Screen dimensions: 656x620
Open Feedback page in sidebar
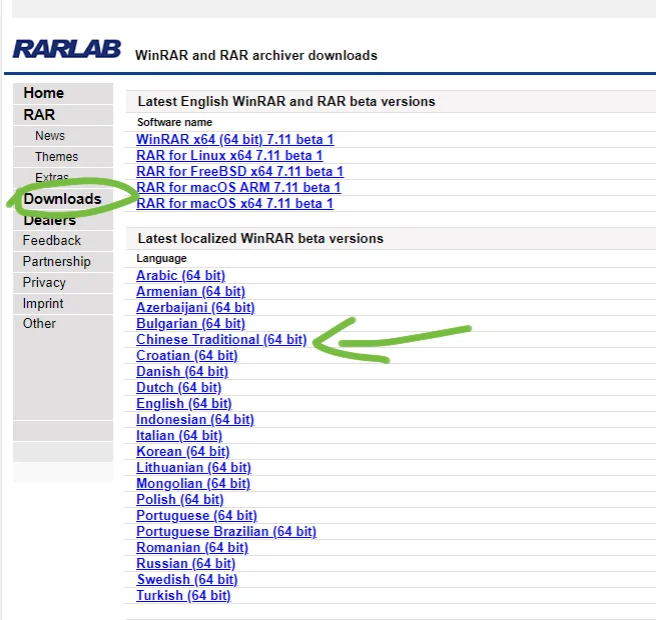pos(51,241)
